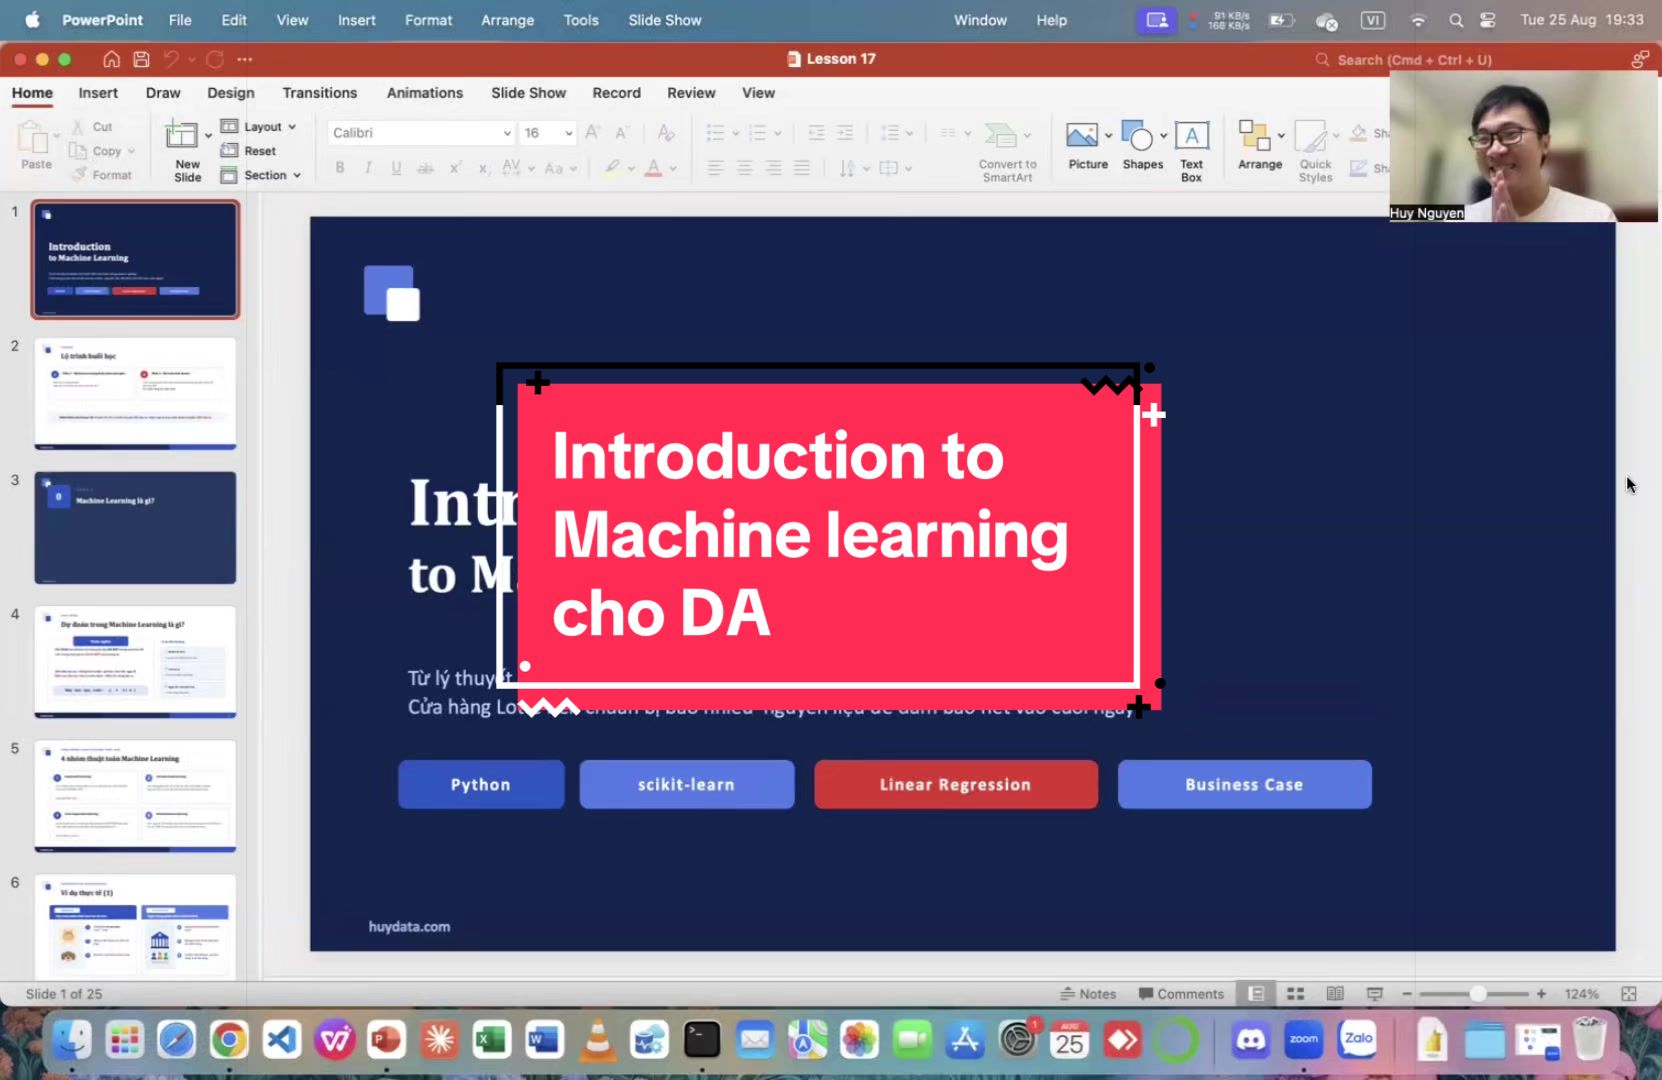Click the share icon in the title bar

(x=1639, y=59)
